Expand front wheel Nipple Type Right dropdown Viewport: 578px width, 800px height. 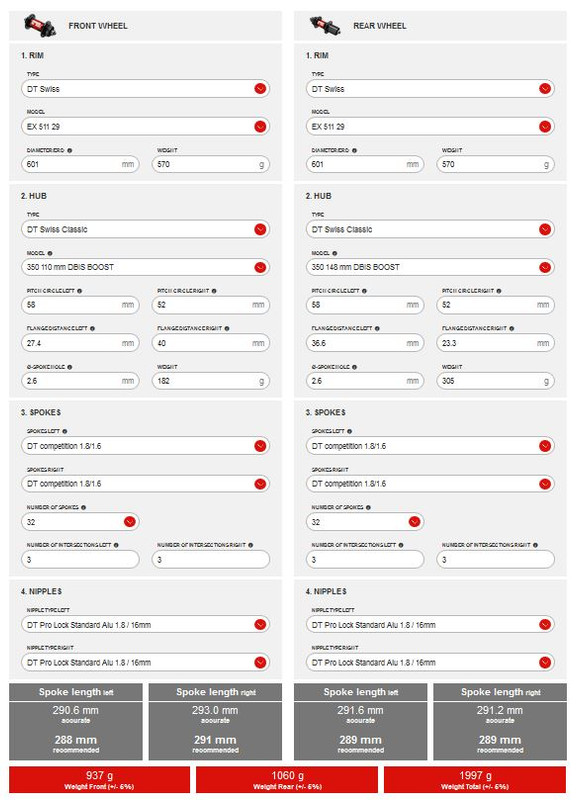pyautogui.click(x=145, y=662)
